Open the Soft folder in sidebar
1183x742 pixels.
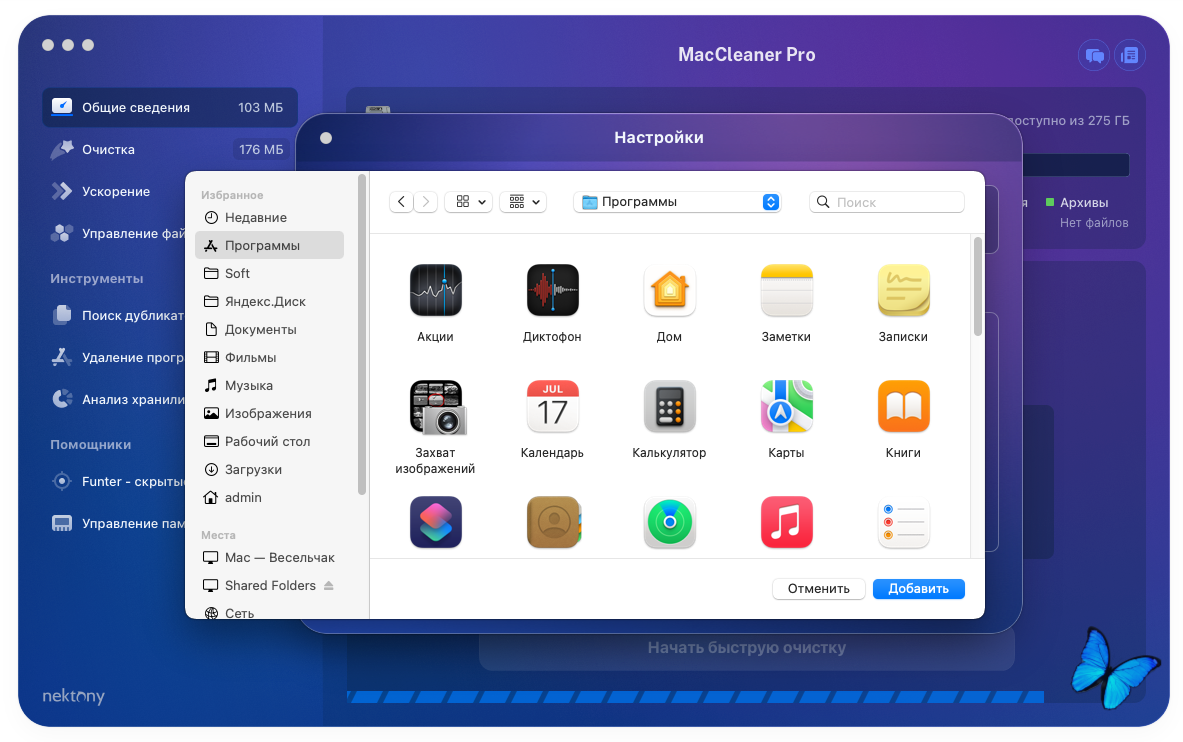pos(269,273)
